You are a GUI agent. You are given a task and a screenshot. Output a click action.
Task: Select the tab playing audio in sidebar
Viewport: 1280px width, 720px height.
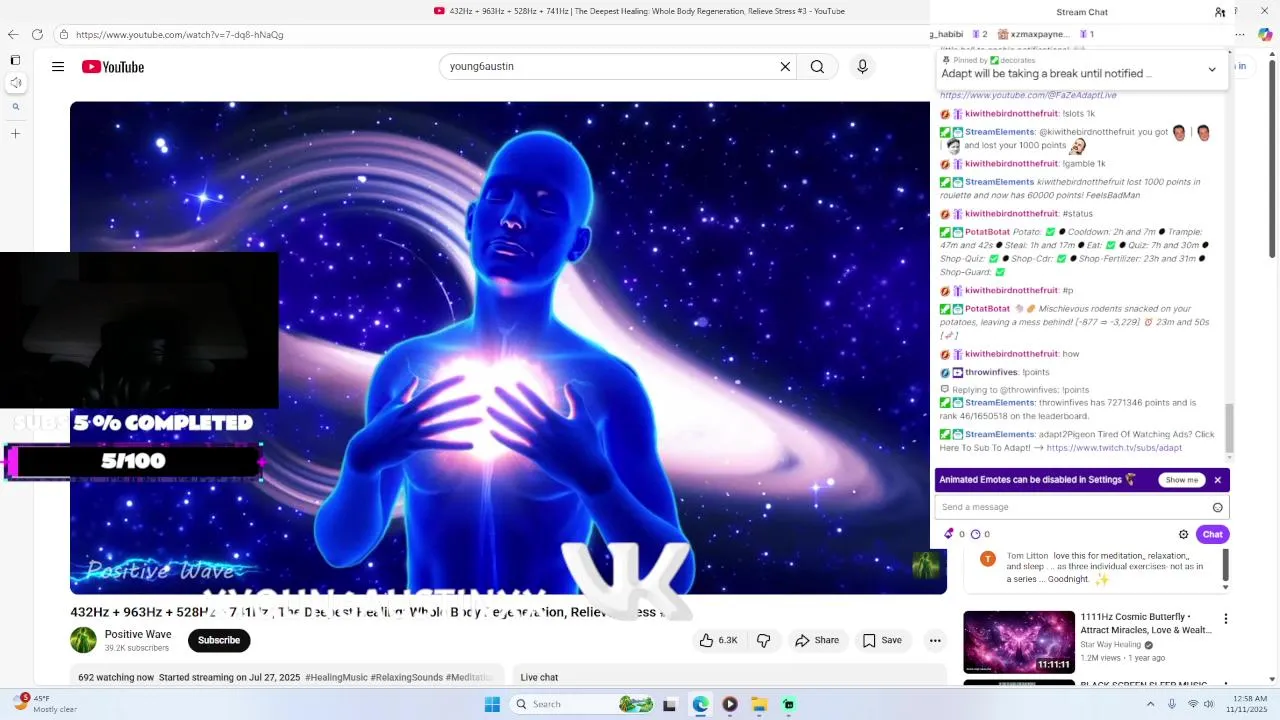[x=15, y=83]
